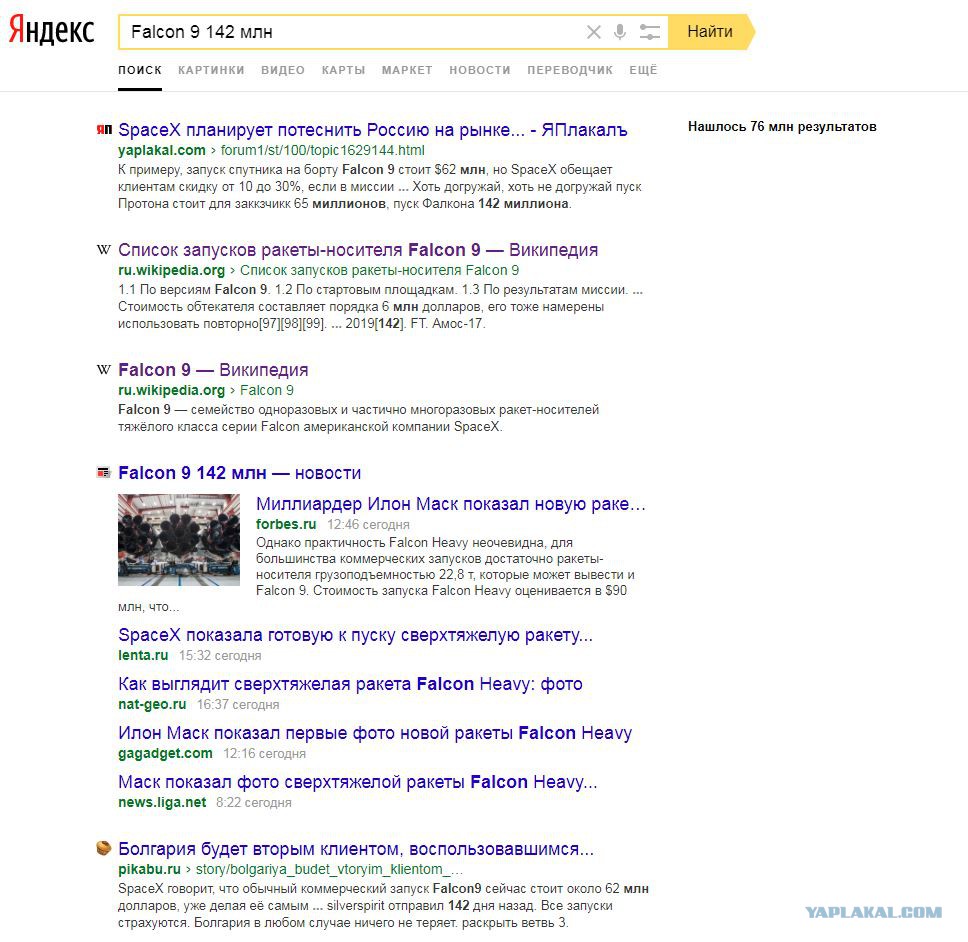Click snippet text Стоимость обтекателя составляет порядка 6 млн

[x=268, y=307]
